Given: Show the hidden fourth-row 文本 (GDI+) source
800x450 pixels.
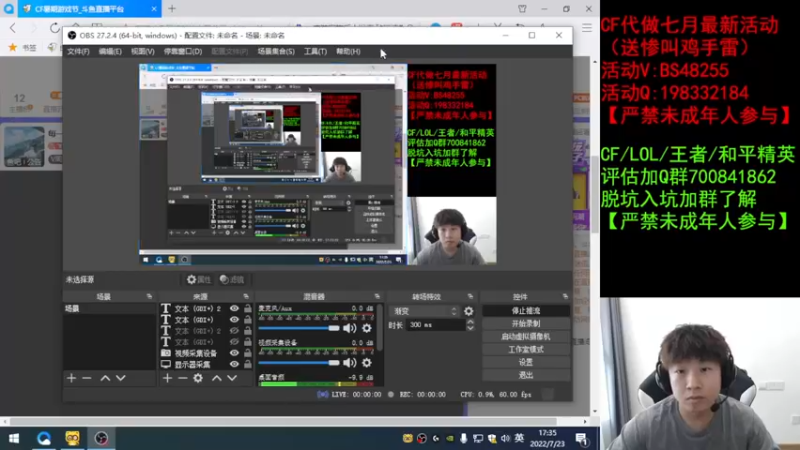Looking at the screenshot, I should point(234,342).
